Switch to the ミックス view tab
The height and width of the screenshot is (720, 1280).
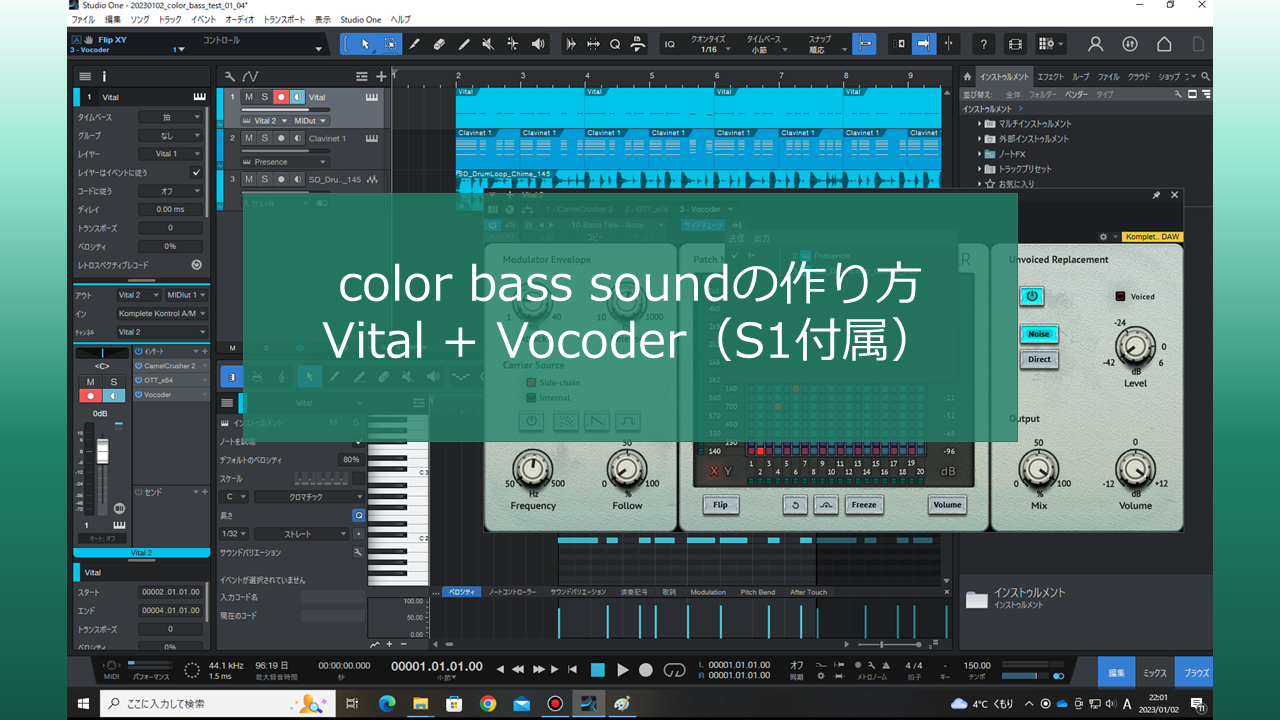coord(1155,672)
